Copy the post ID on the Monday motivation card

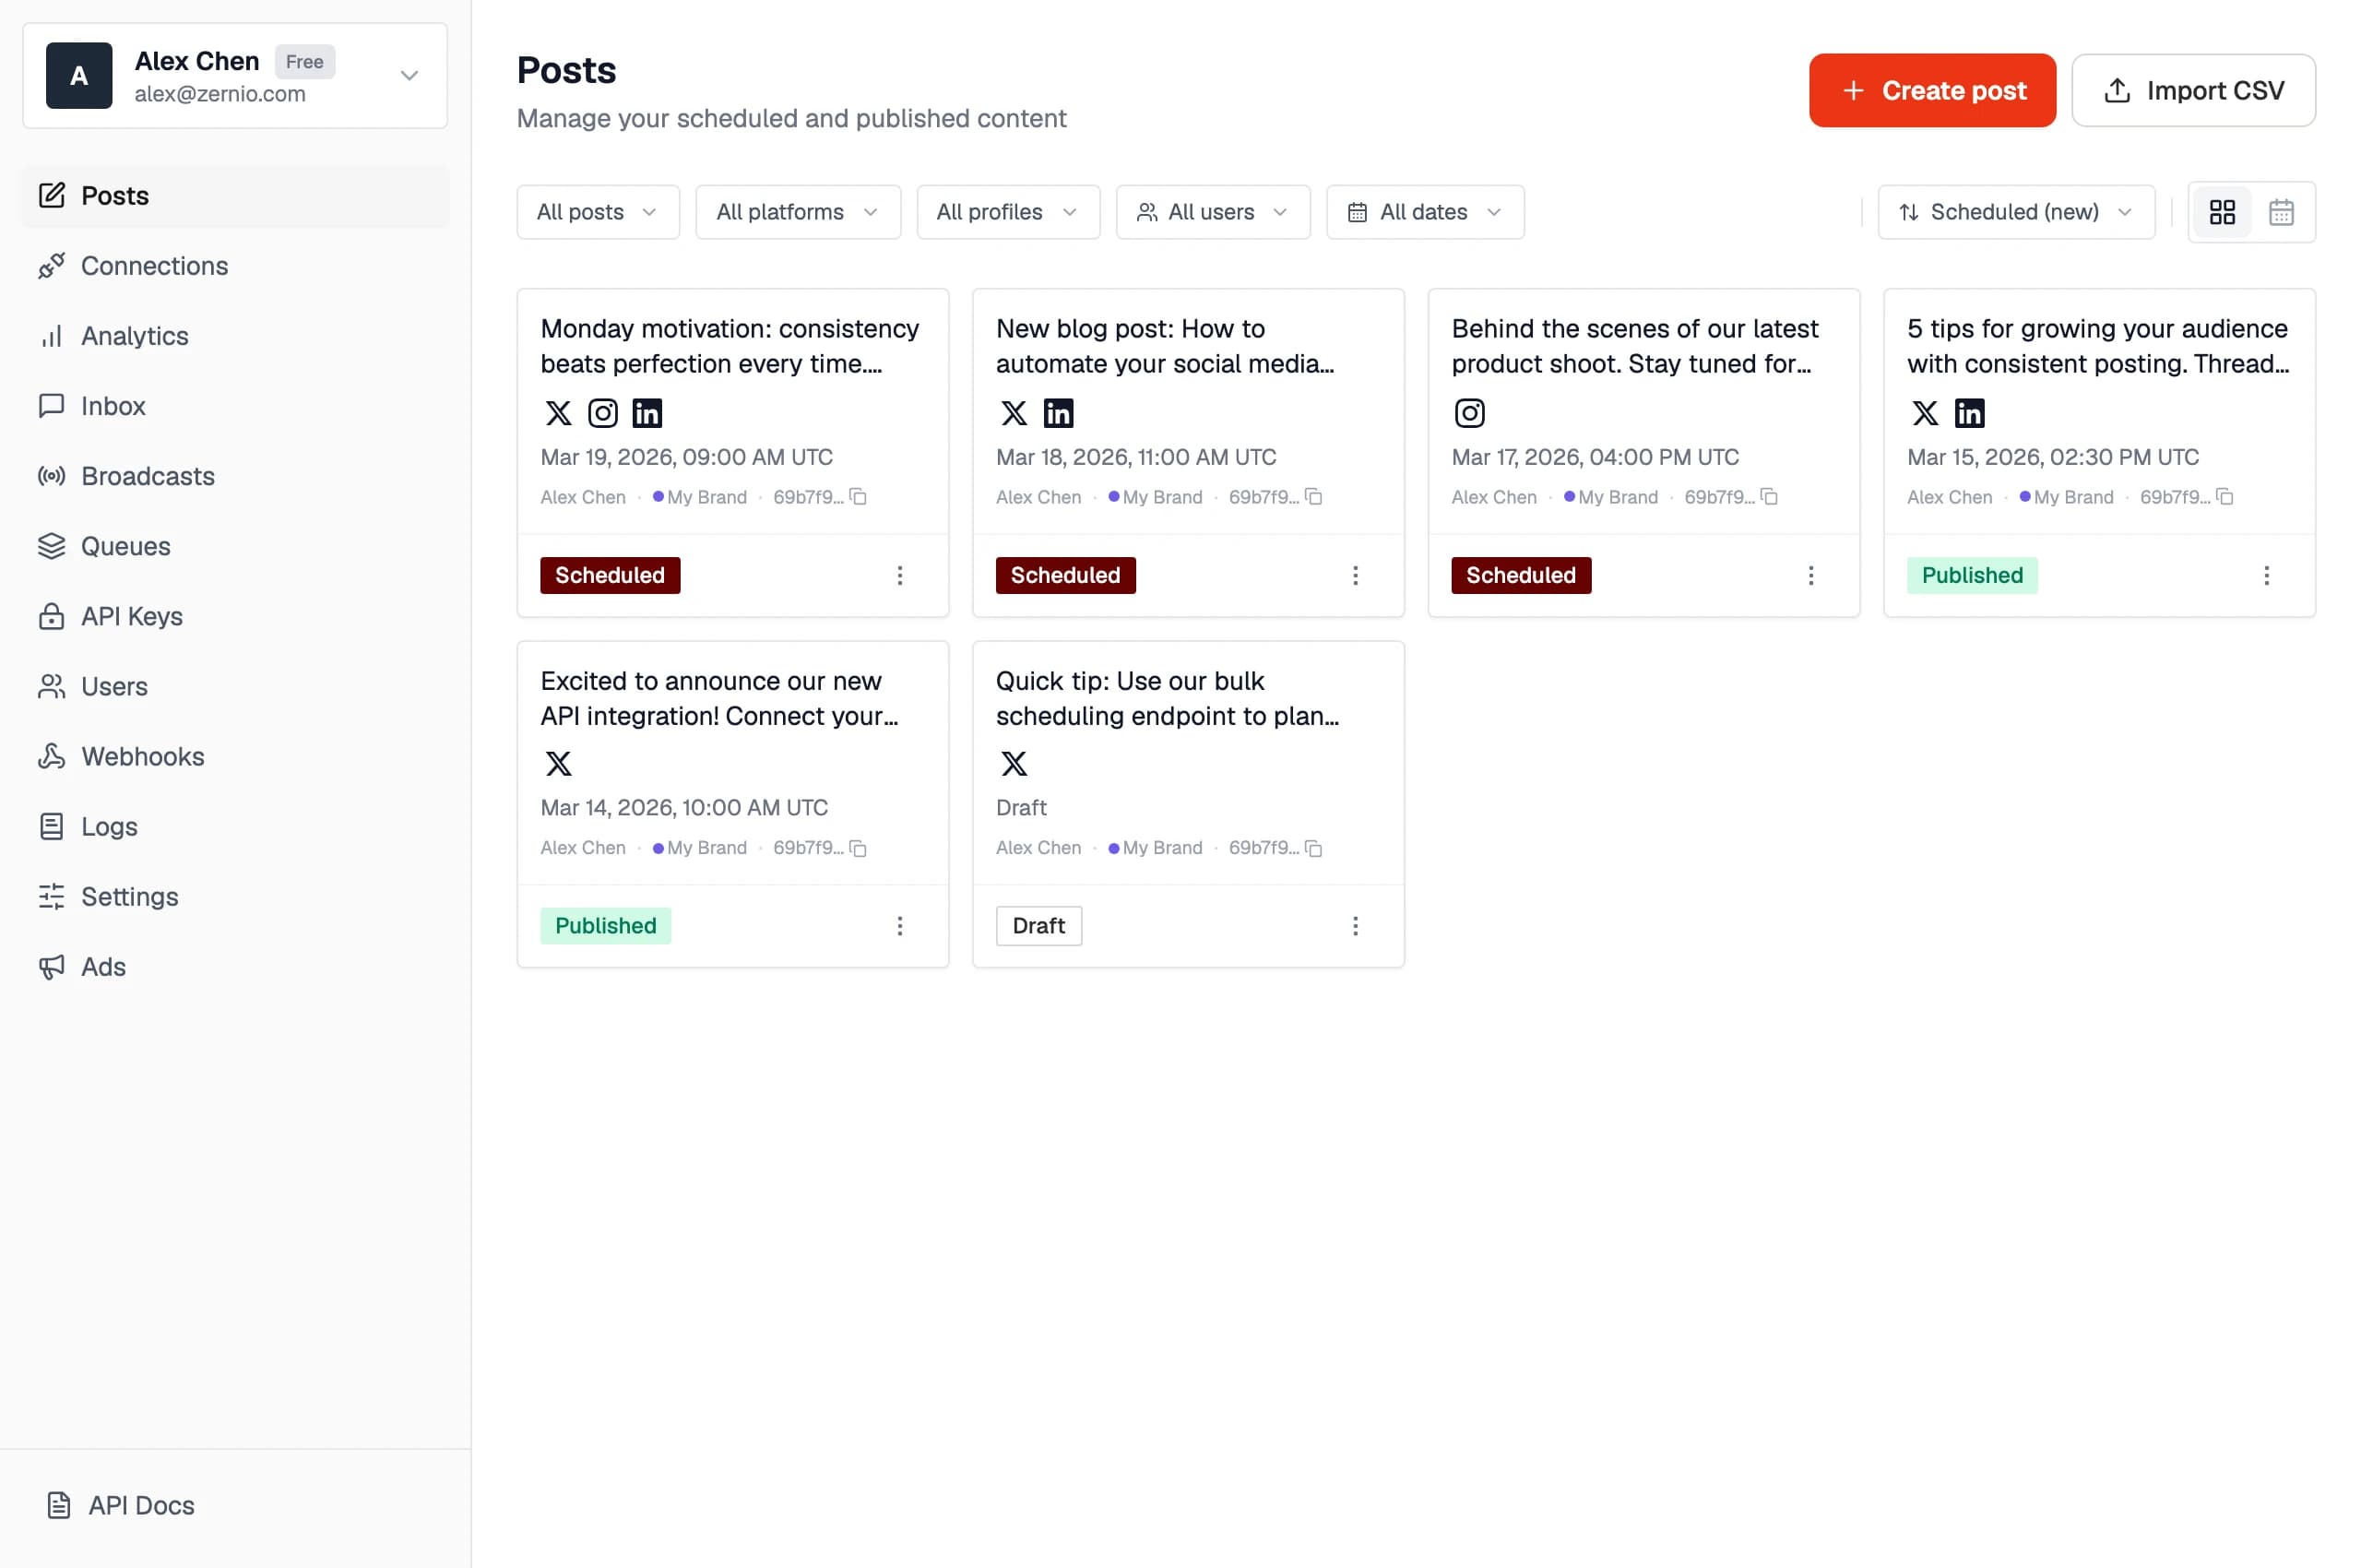(860, 497)
